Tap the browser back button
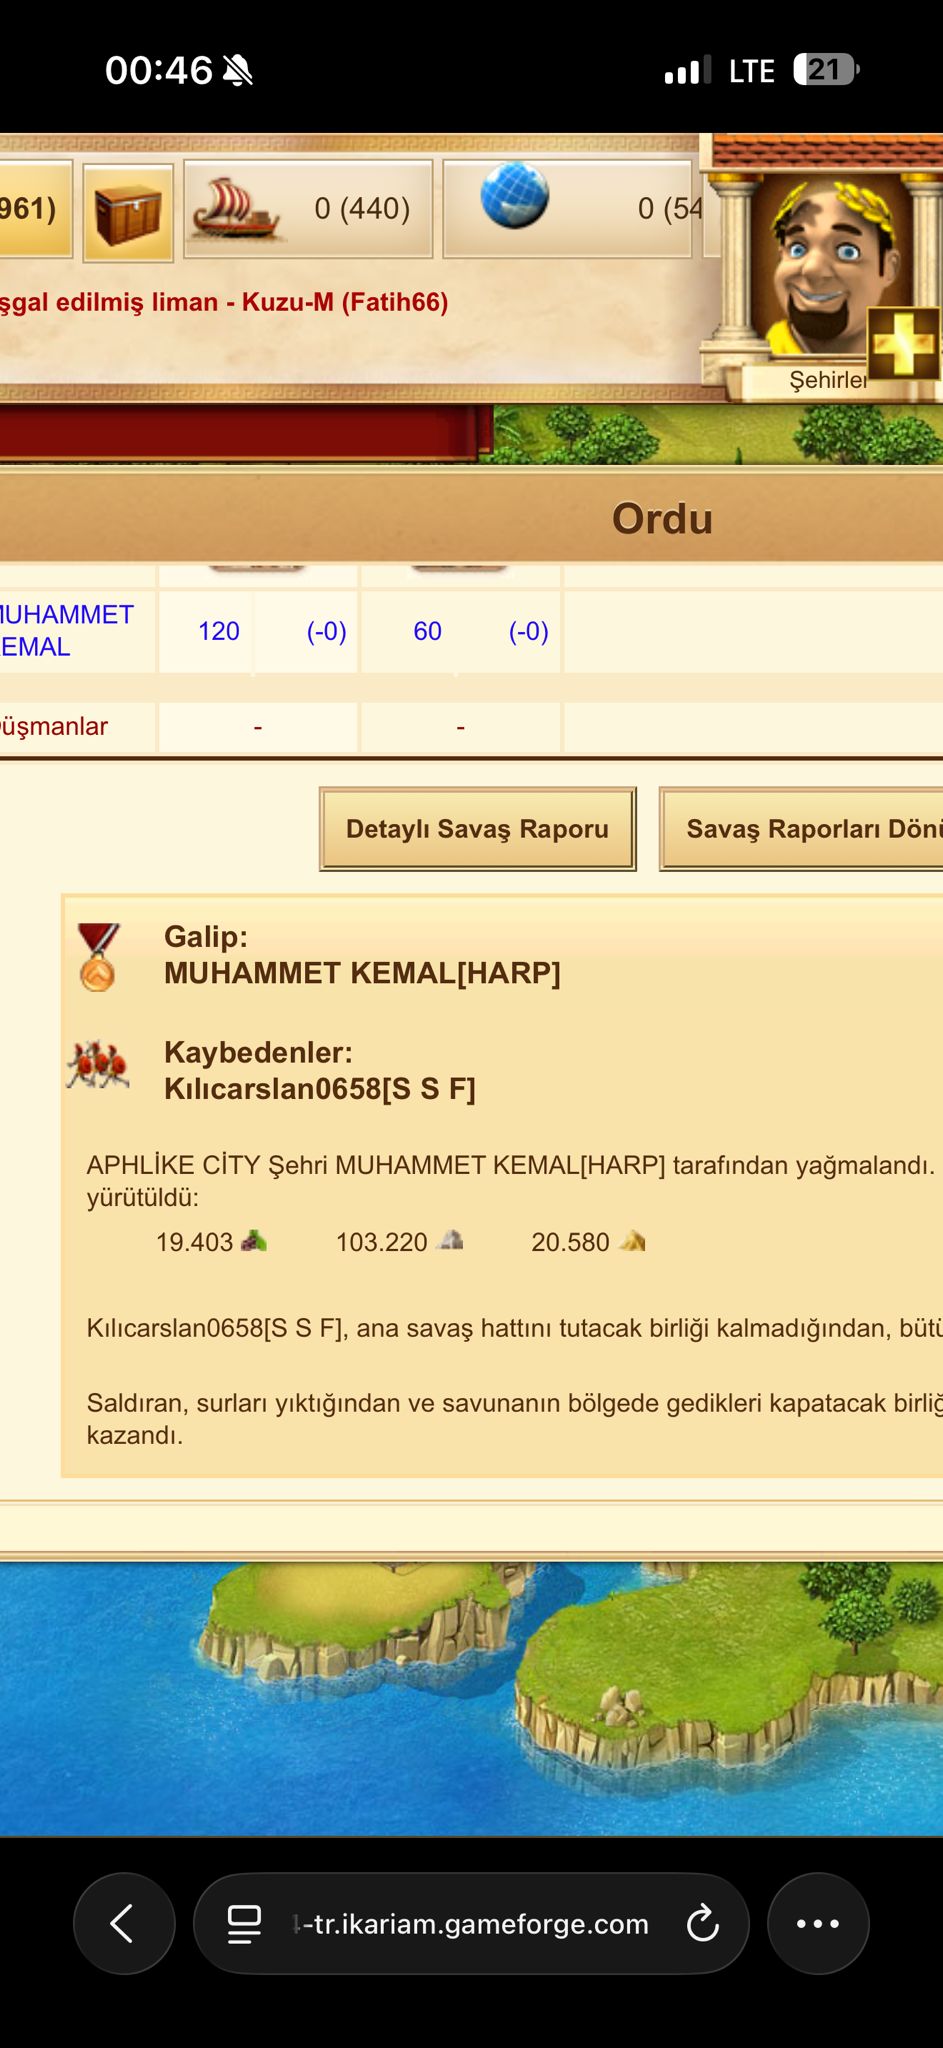 124,1923
